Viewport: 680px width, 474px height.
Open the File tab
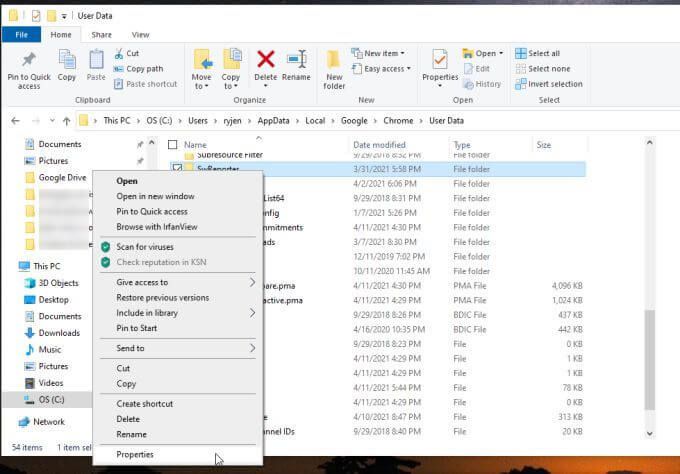pos(21,35)
